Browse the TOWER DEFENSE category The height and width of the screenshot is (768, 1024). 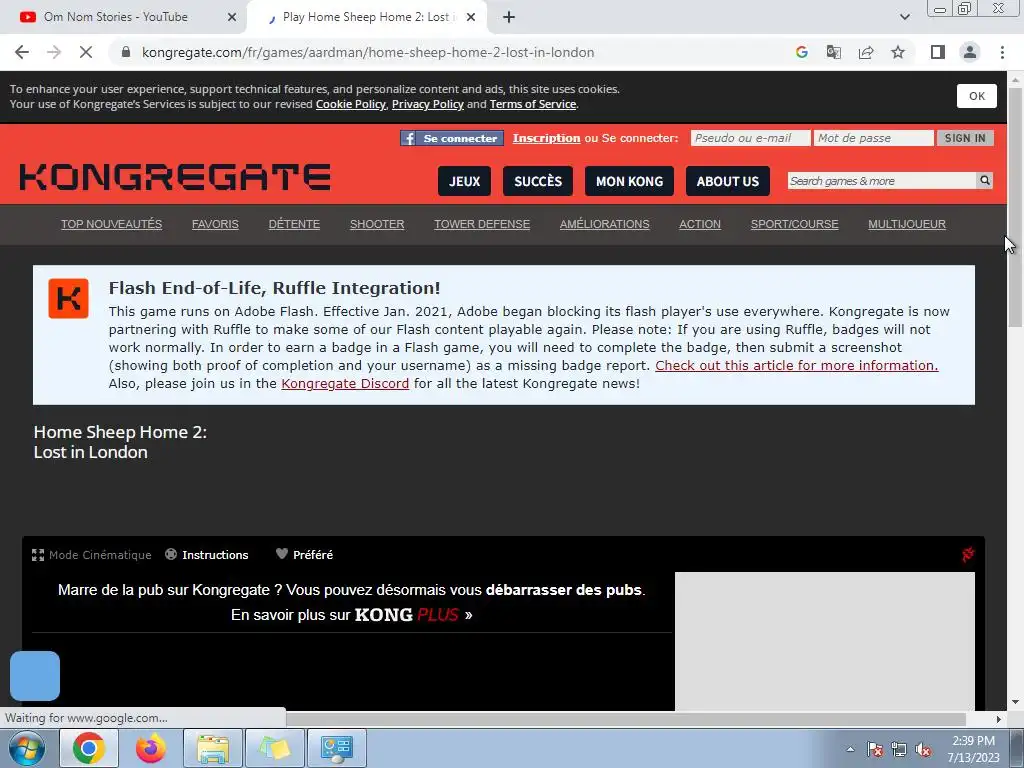coord(482,224)
